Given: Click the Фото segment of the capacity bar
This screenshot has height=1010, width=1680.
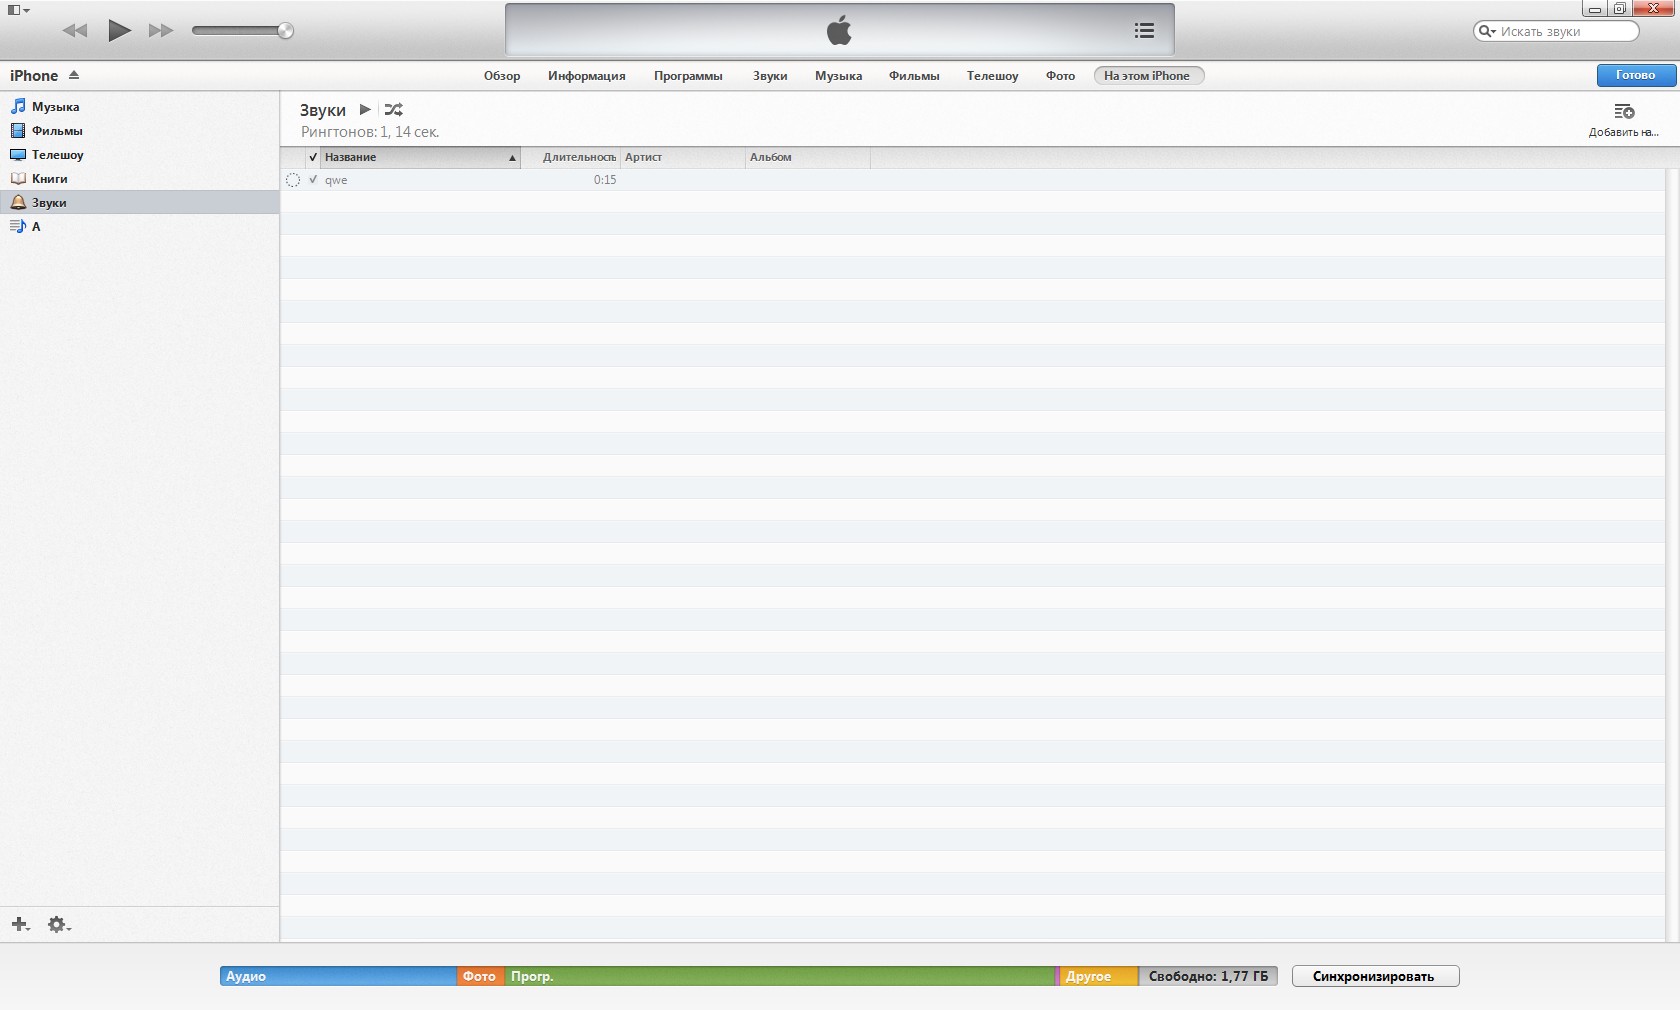Looking at the screenshot, I should 480,976.
